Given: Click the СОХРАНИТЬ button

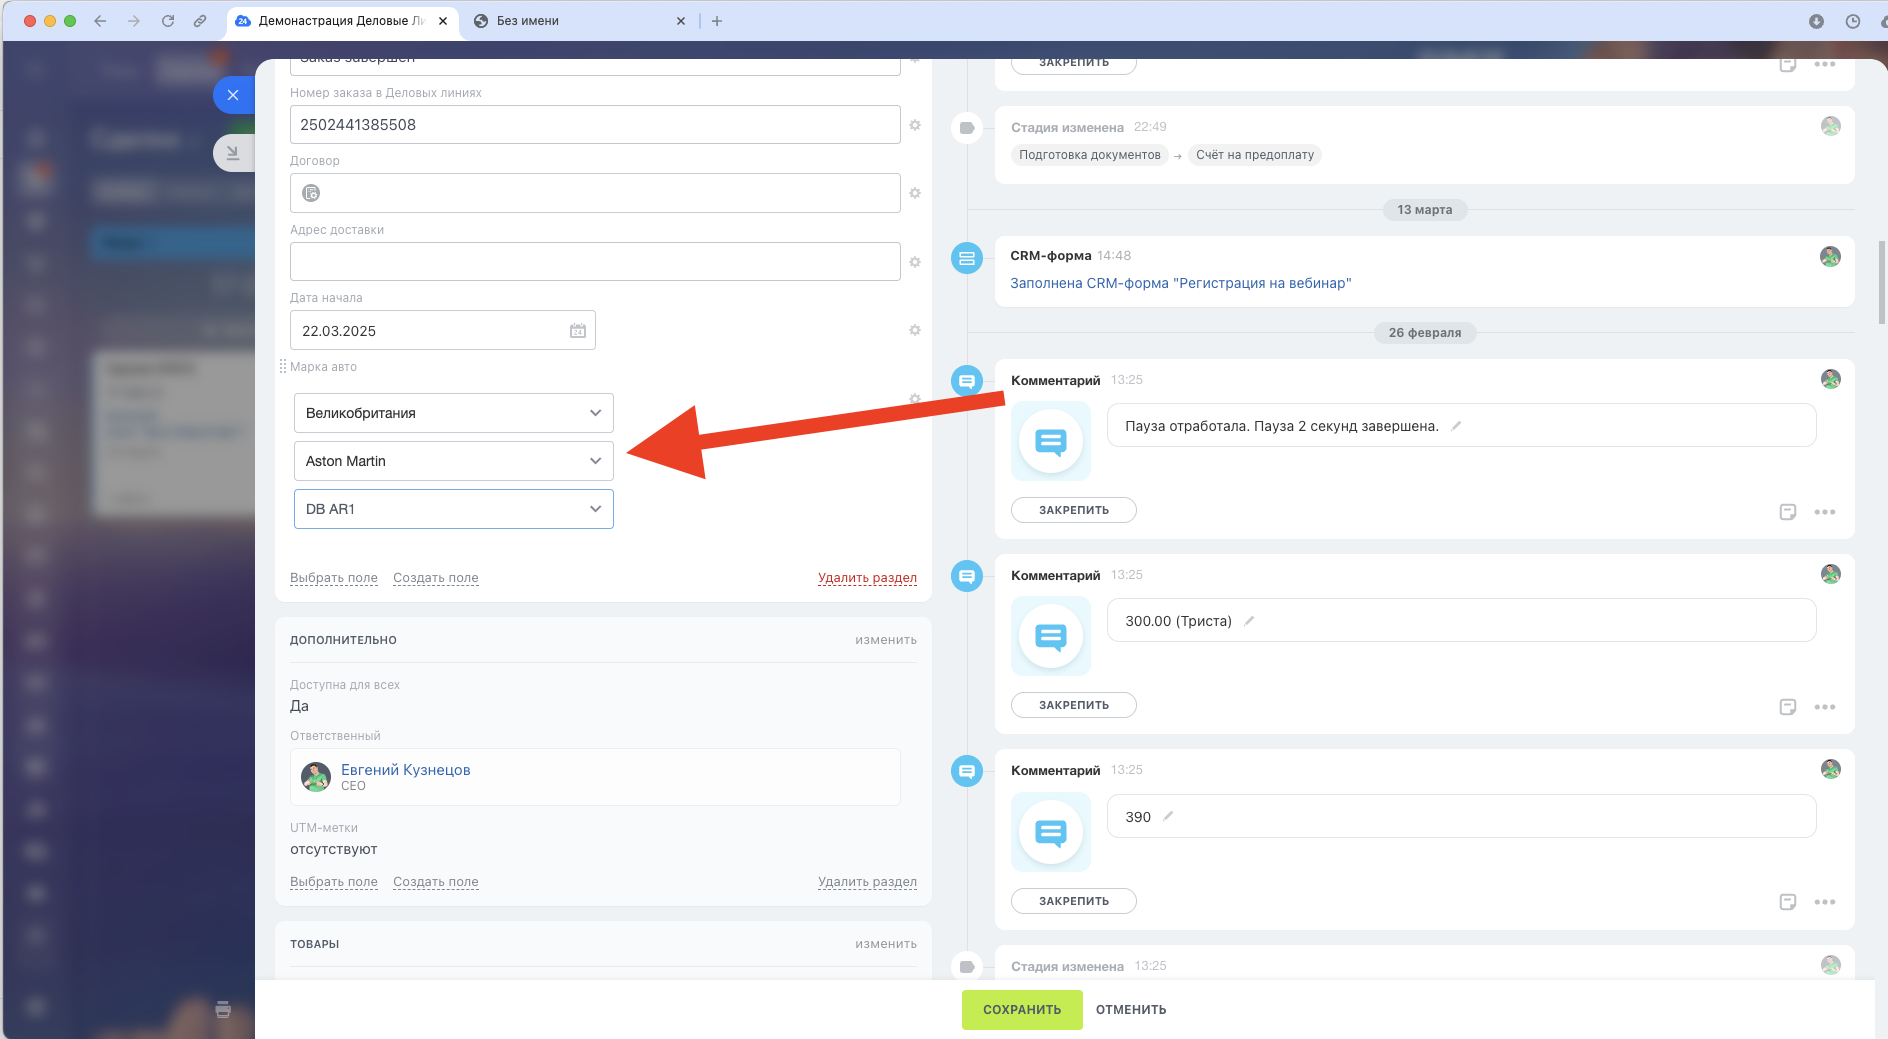Looking at the screenshot, I should (1022, 1010).
